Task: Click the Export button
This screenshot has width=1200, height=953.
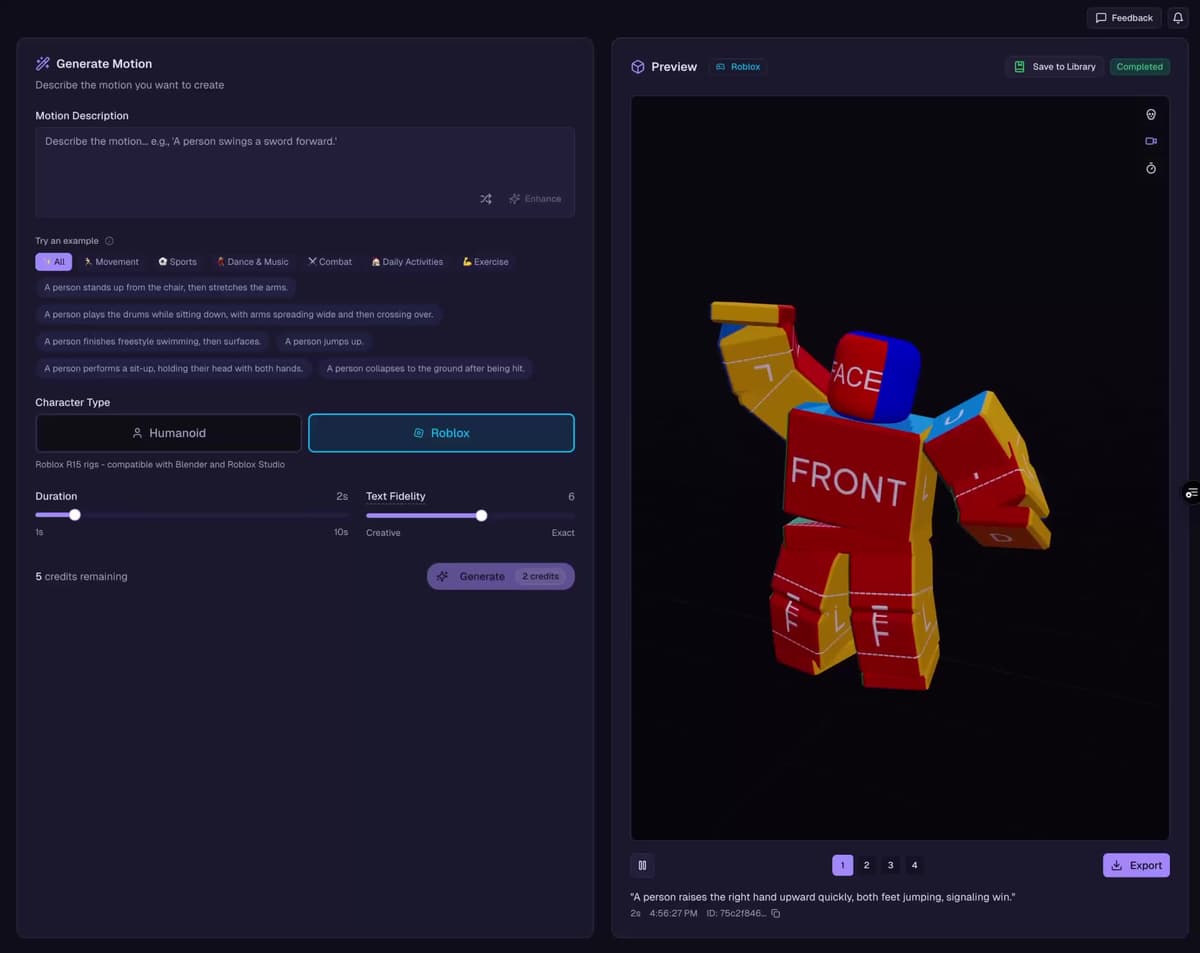Action: coord(1136,865)
